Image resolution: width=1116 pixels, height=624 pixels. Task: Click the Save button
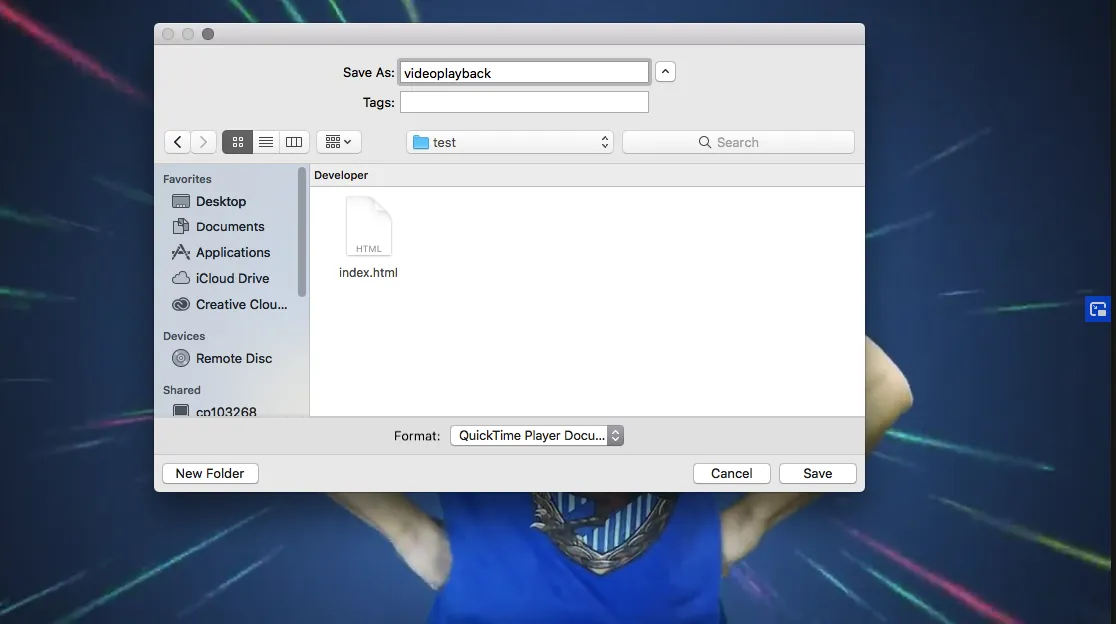818,474
